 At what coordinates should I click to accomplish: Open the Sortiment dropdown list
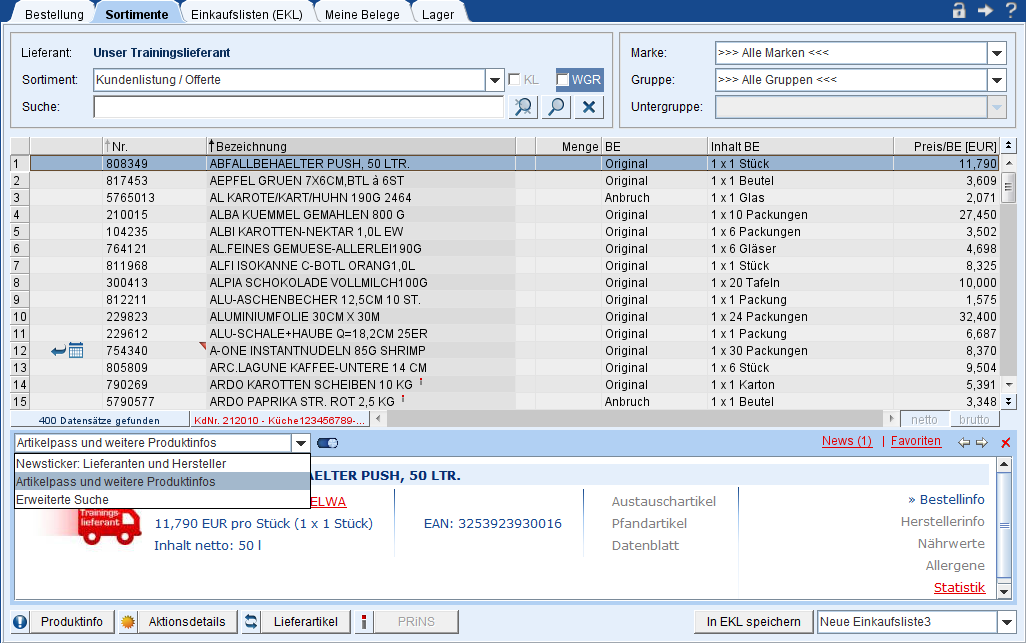click(494, 80)
